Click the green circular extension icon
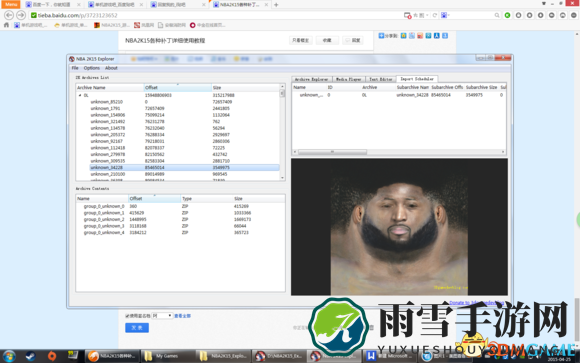Screen dimensions: 580x363 pyautogui.click(x=508, y=15)
